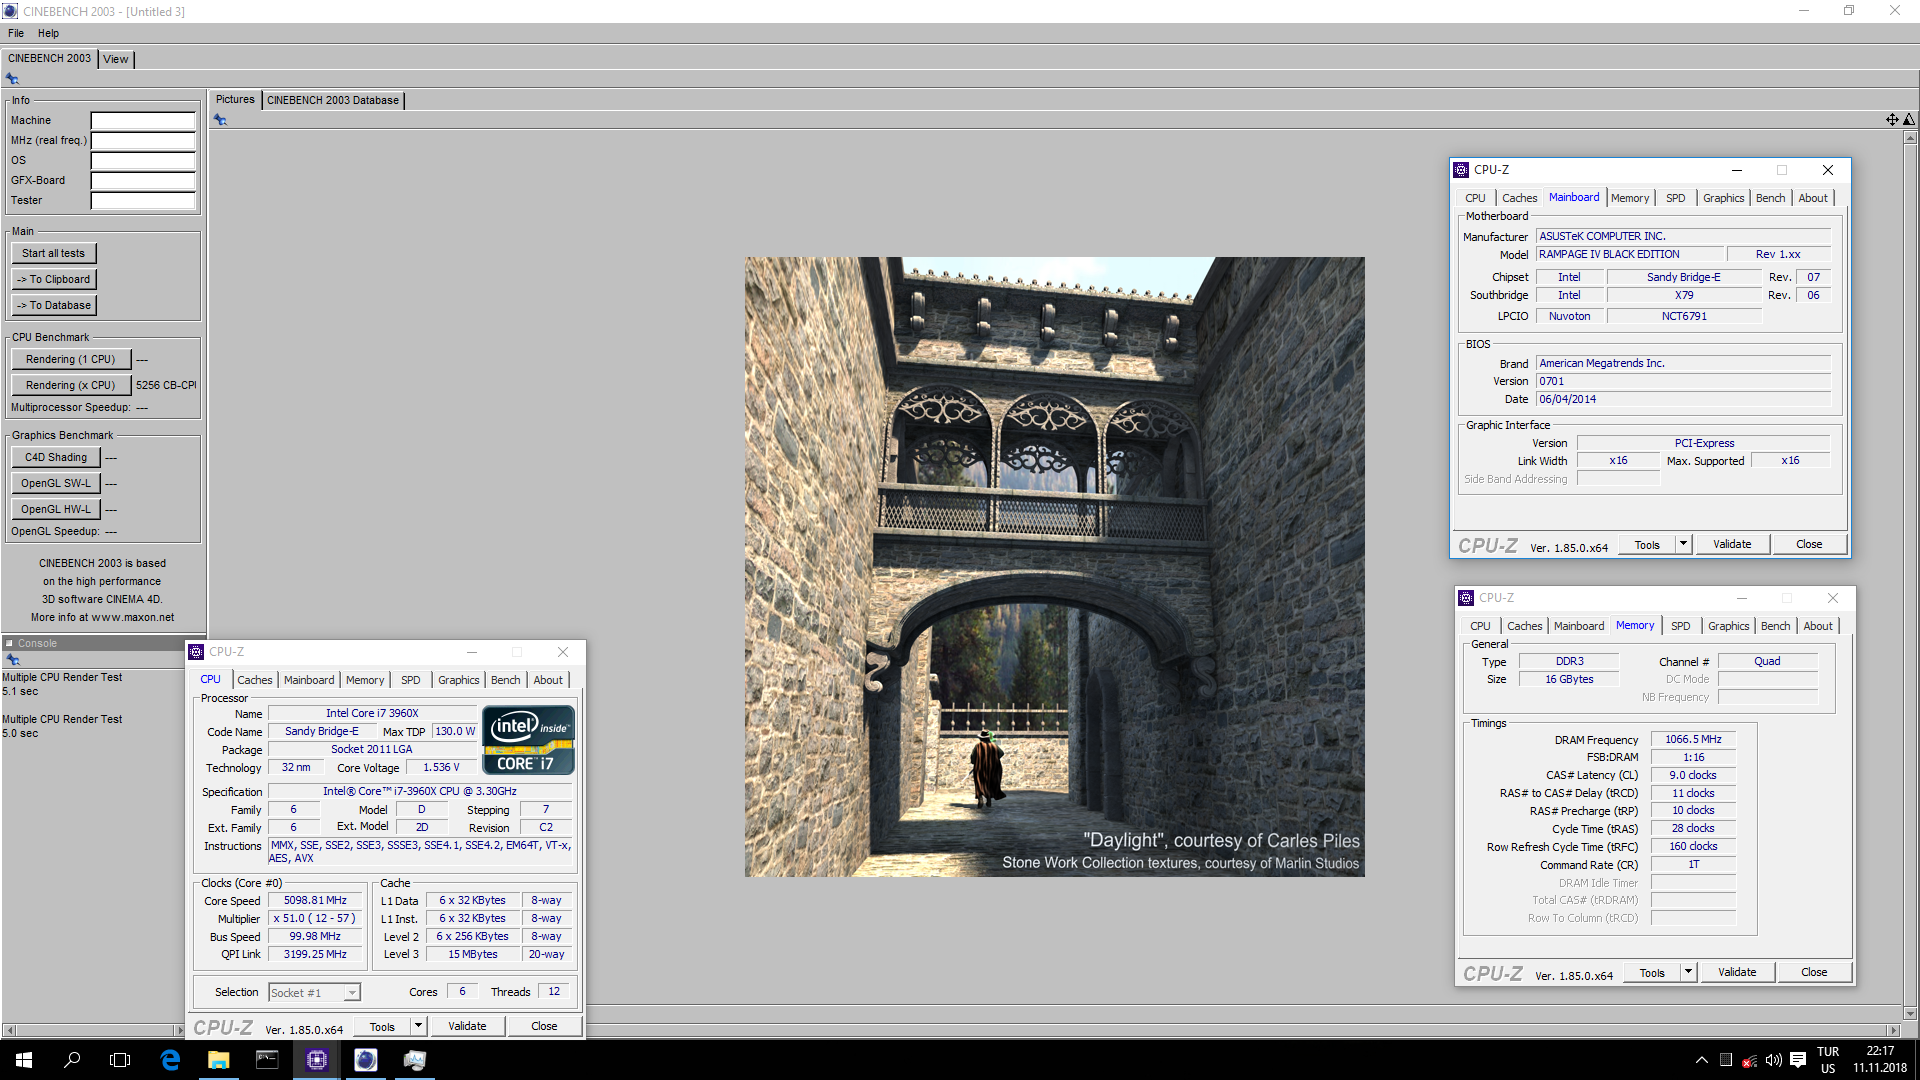
Task: Switch to CINEBENCH taskbar icon
Action: pos(366,1060)
